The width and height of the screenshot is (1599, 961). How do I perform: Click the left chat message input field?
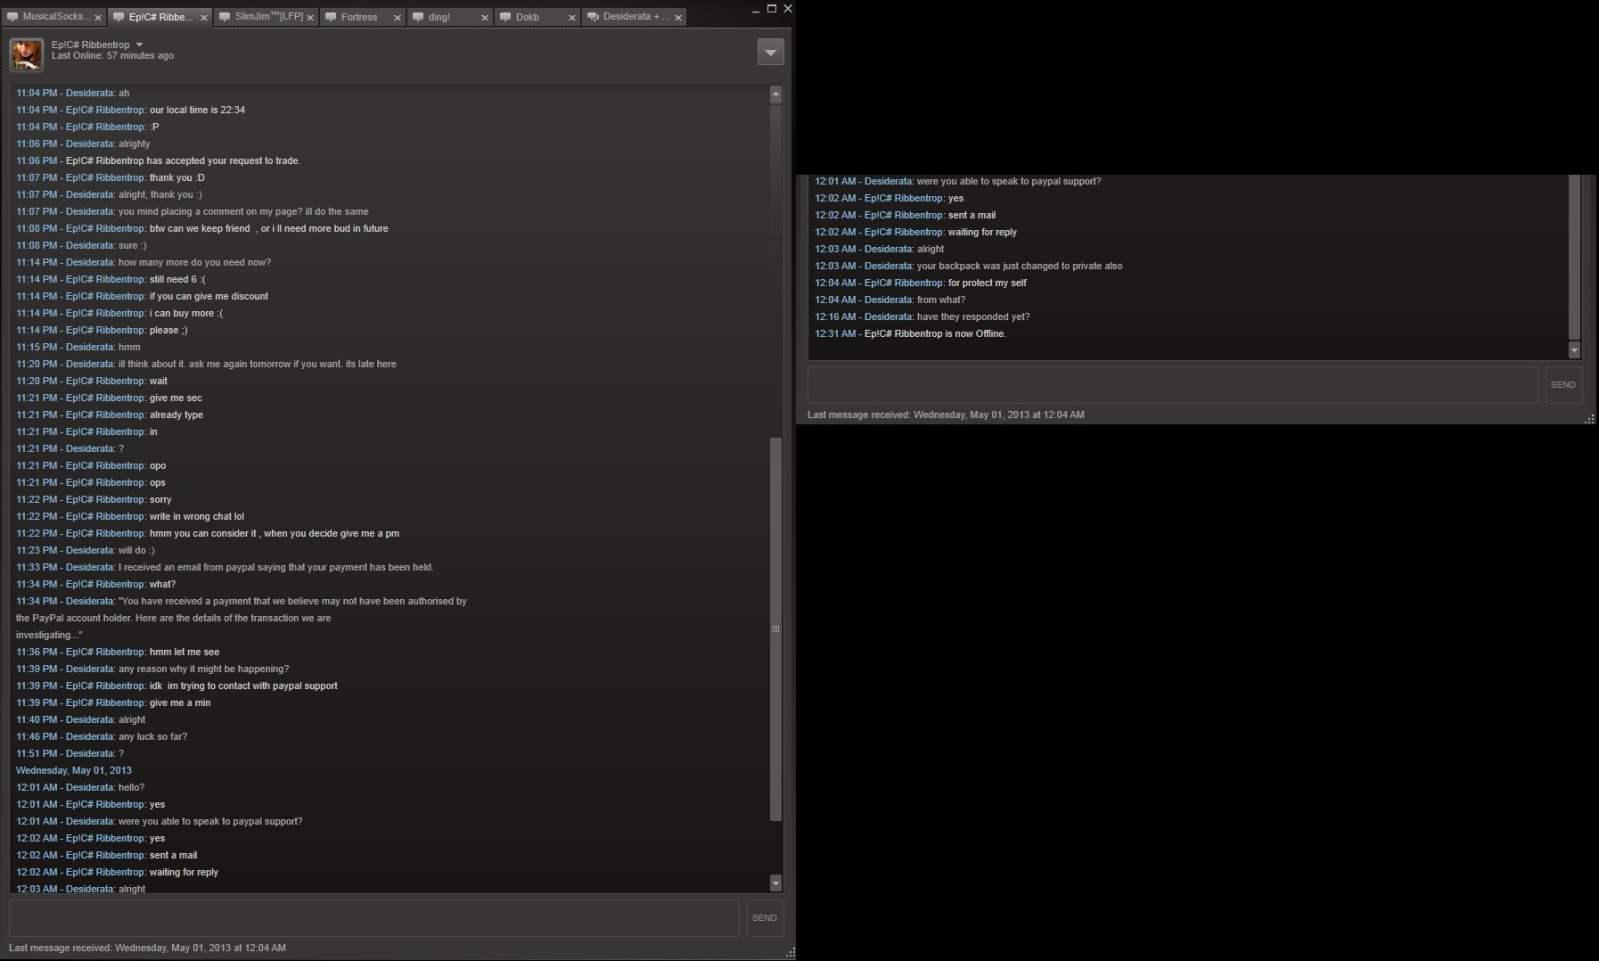(x=374, y=918)
